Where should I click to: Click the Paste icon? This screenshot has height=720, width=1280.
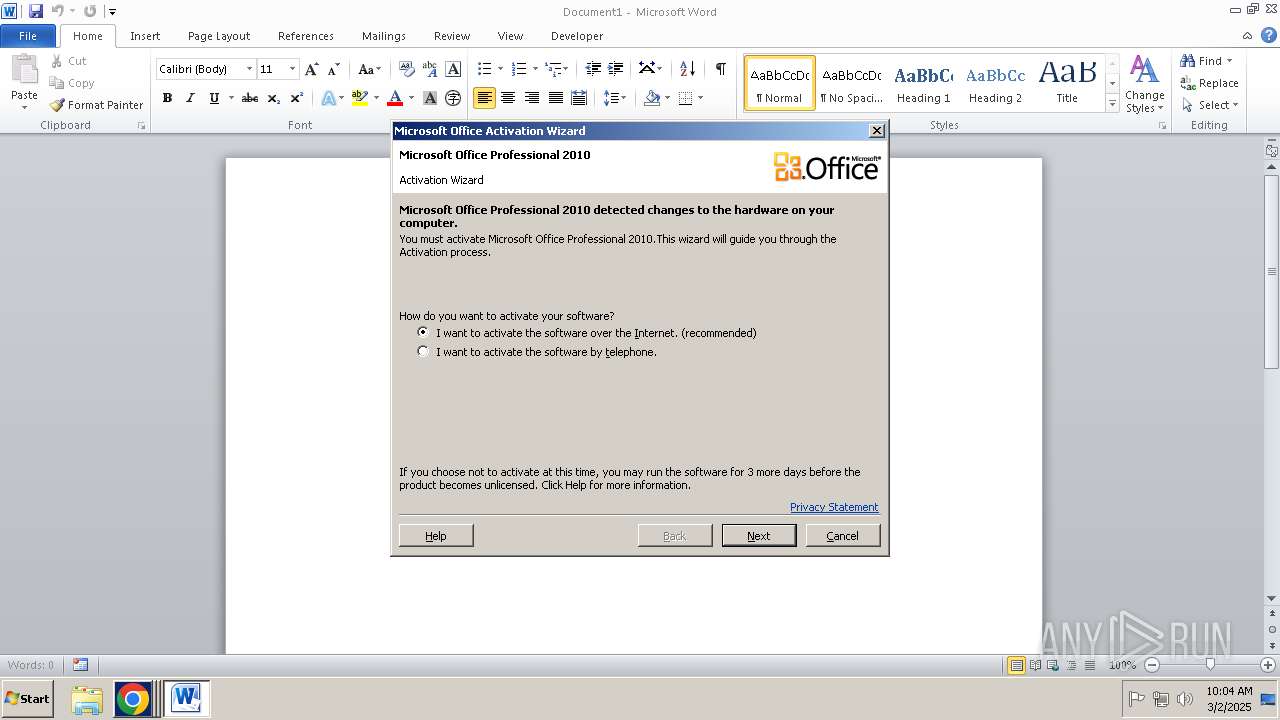(24, 71)
